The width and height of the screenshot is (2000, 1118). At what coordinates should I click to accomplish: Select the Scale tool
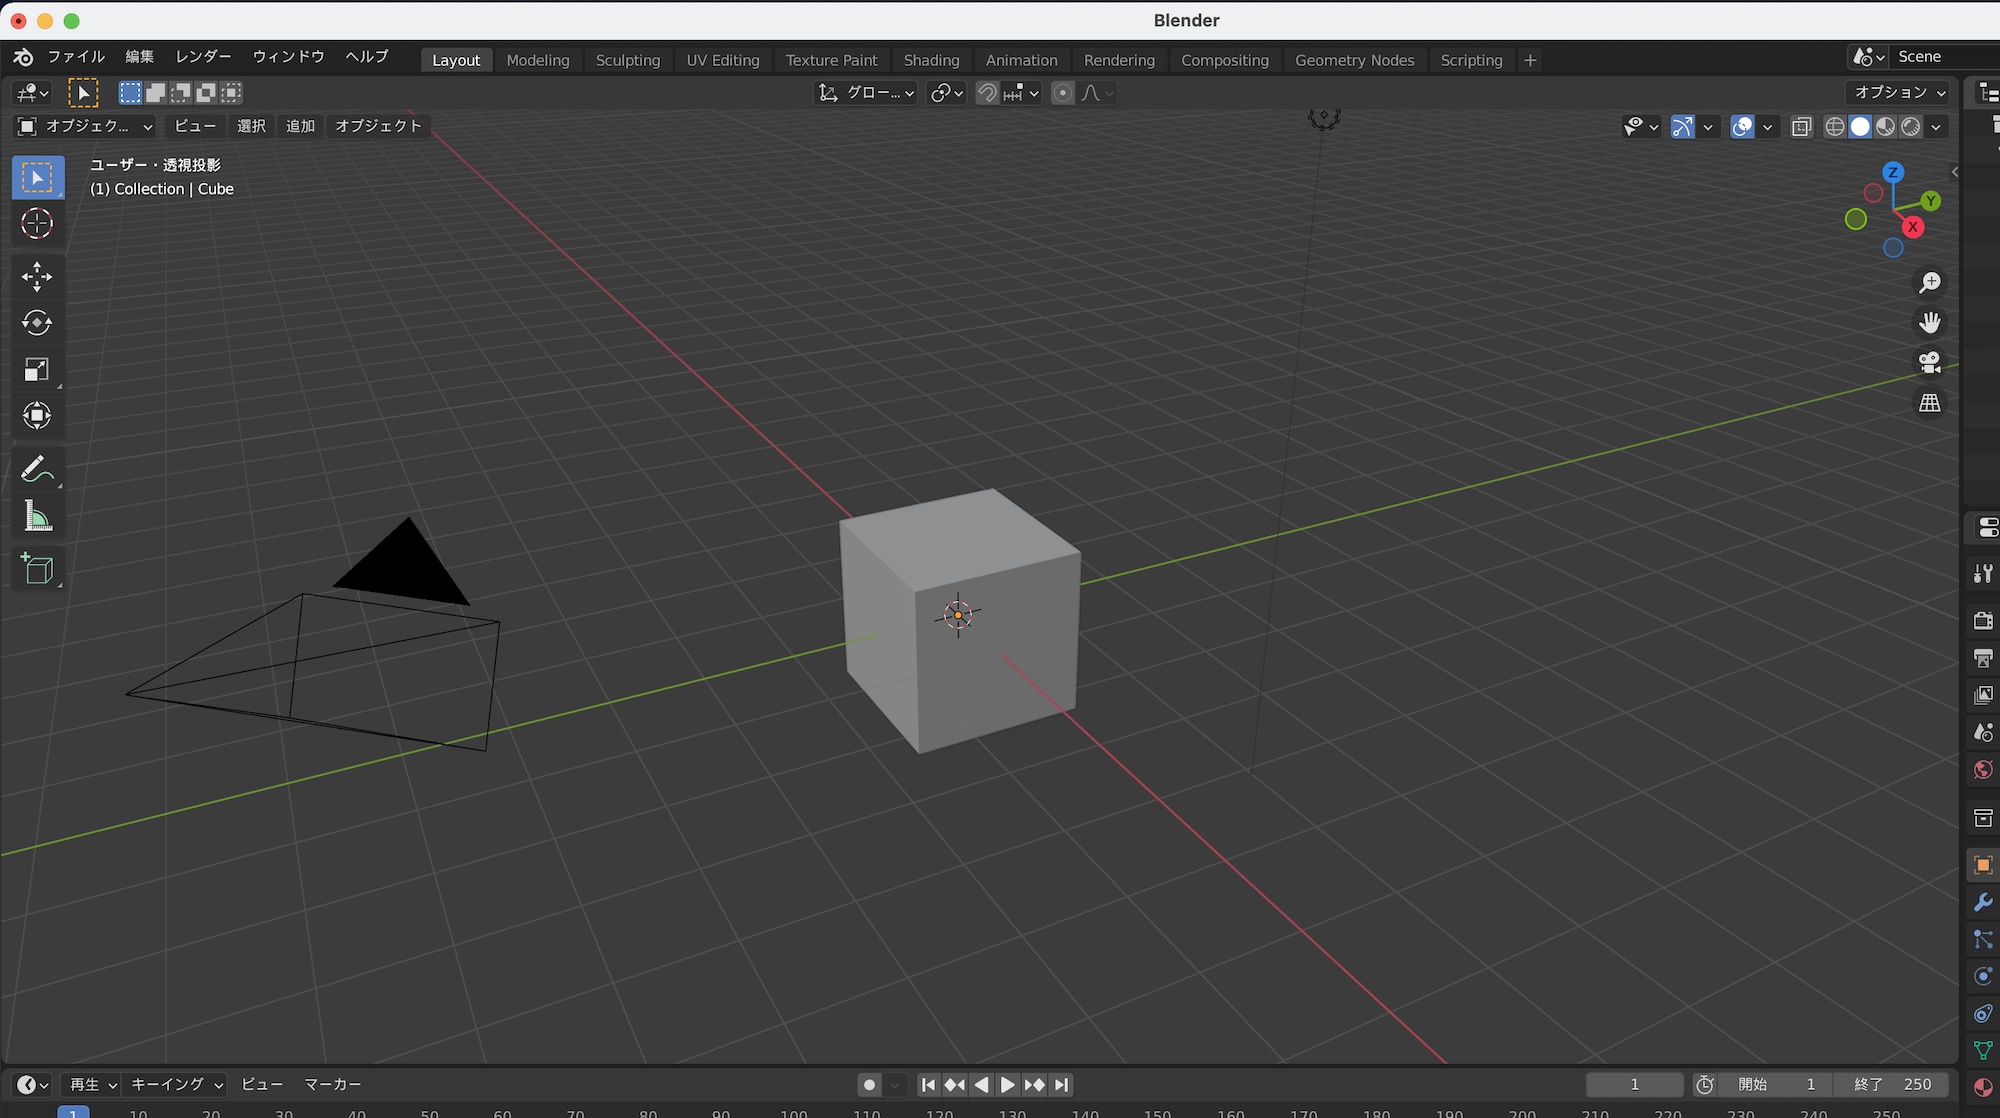coord(37,370)
